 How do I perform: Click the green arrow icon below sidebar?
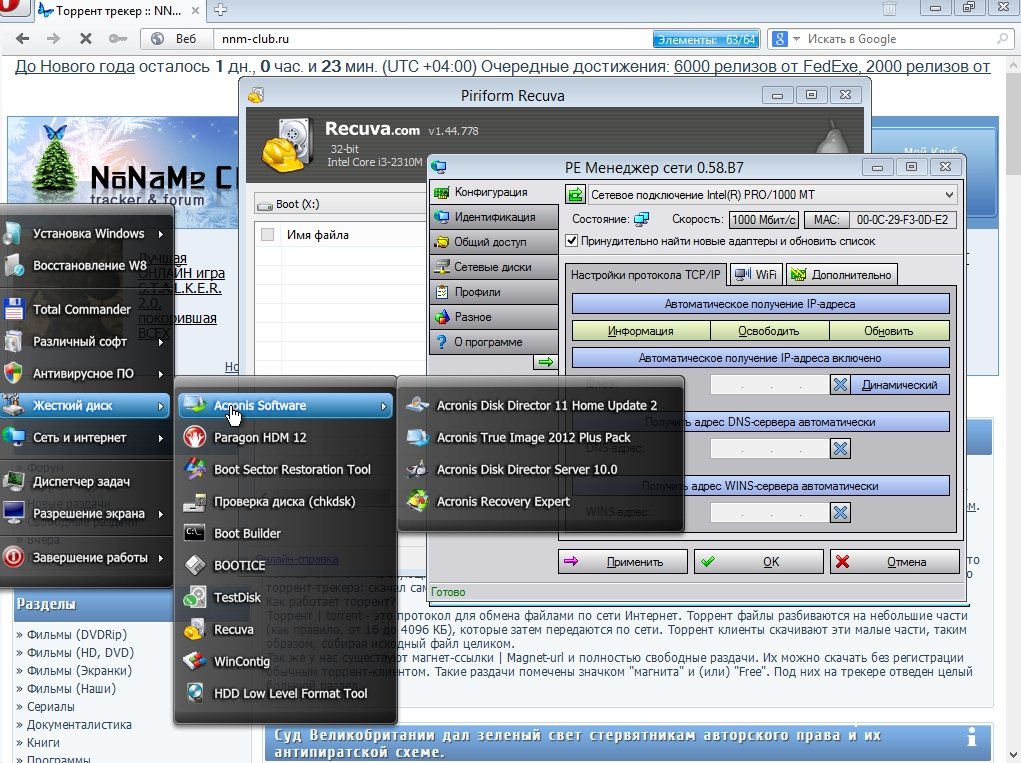pos(545,362)
